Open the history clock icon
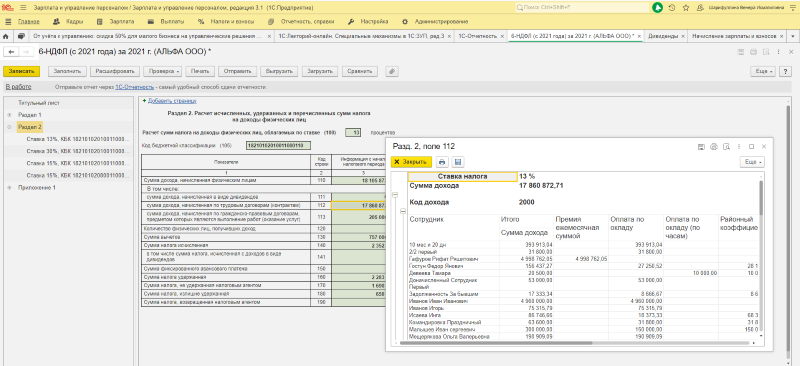The image size is (800, 366). [x=672, y=8]
